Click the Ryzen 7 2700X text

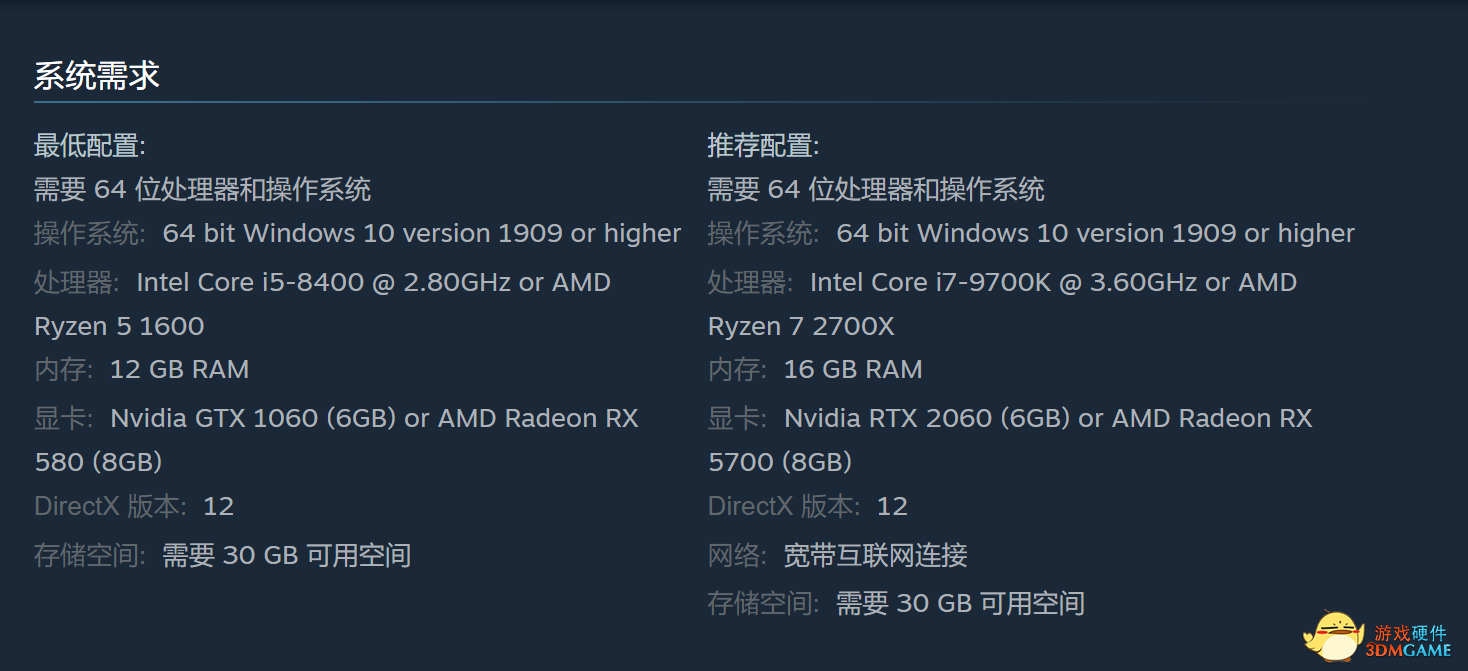click(x=801, y=327)
